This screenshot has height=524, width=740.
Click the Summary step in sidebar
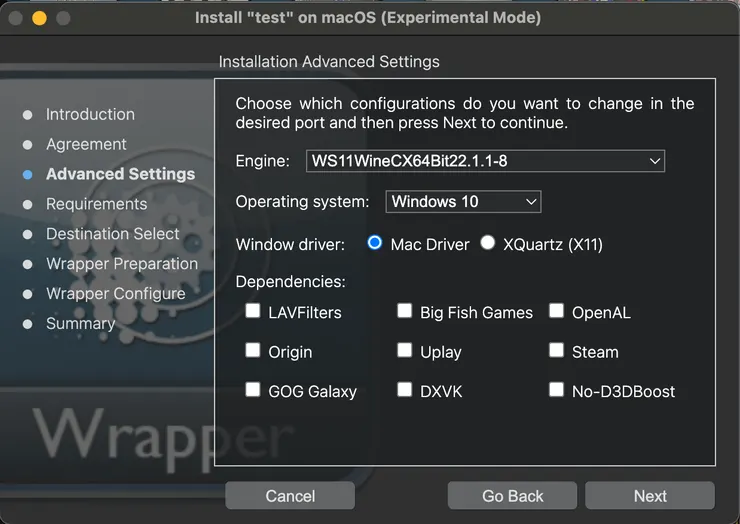(80, 323)
